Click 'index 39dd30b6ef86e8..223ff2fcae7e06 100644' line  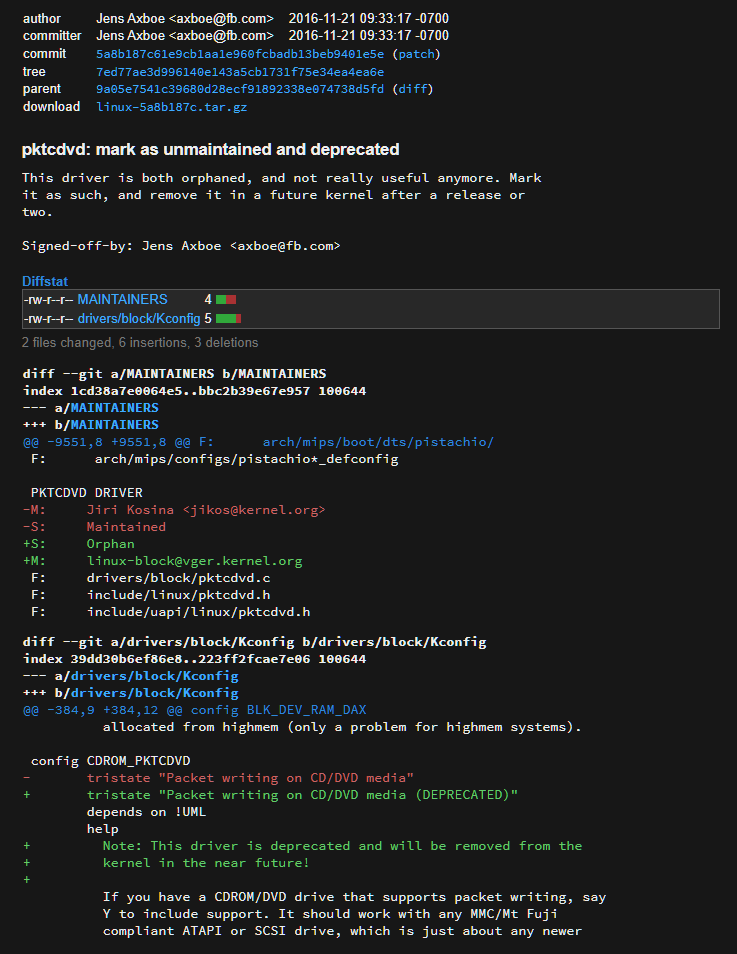tap(194, 659)
